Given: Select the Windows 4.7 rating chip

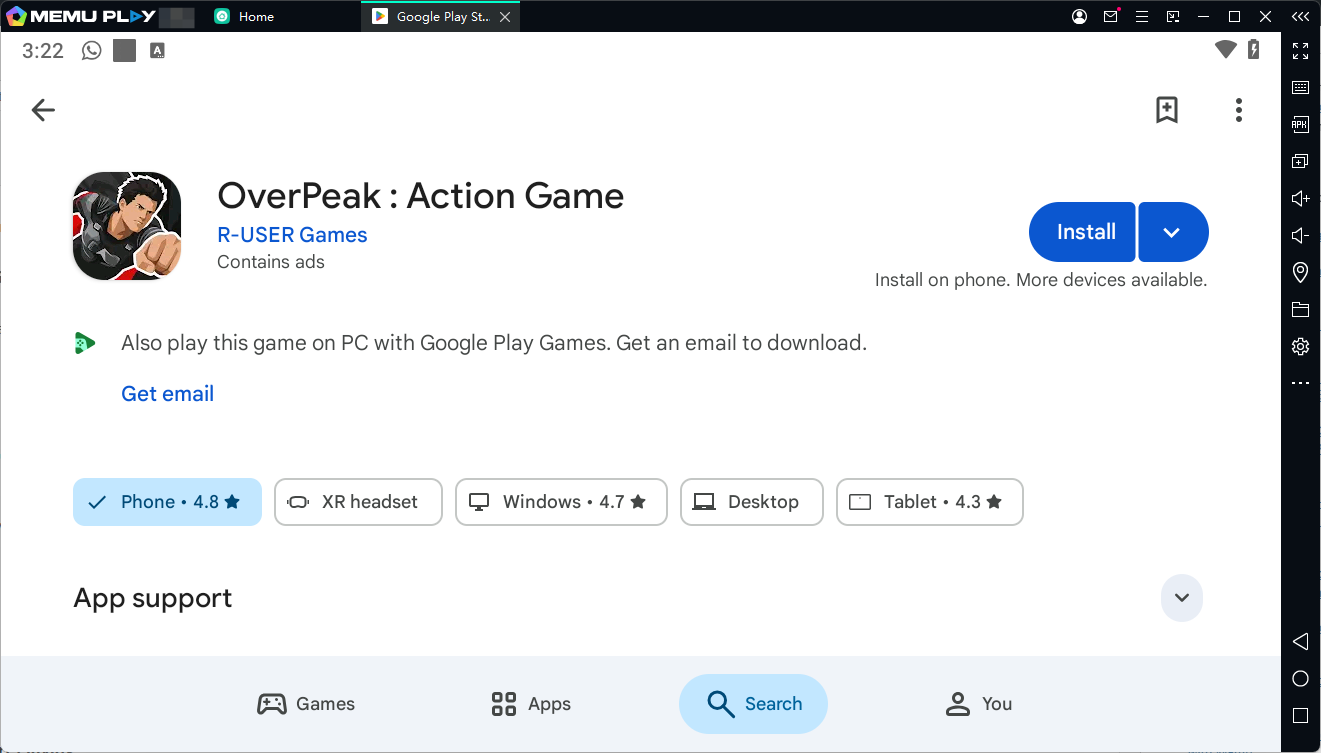Looking at the screenshot, I should click(561, 502).
